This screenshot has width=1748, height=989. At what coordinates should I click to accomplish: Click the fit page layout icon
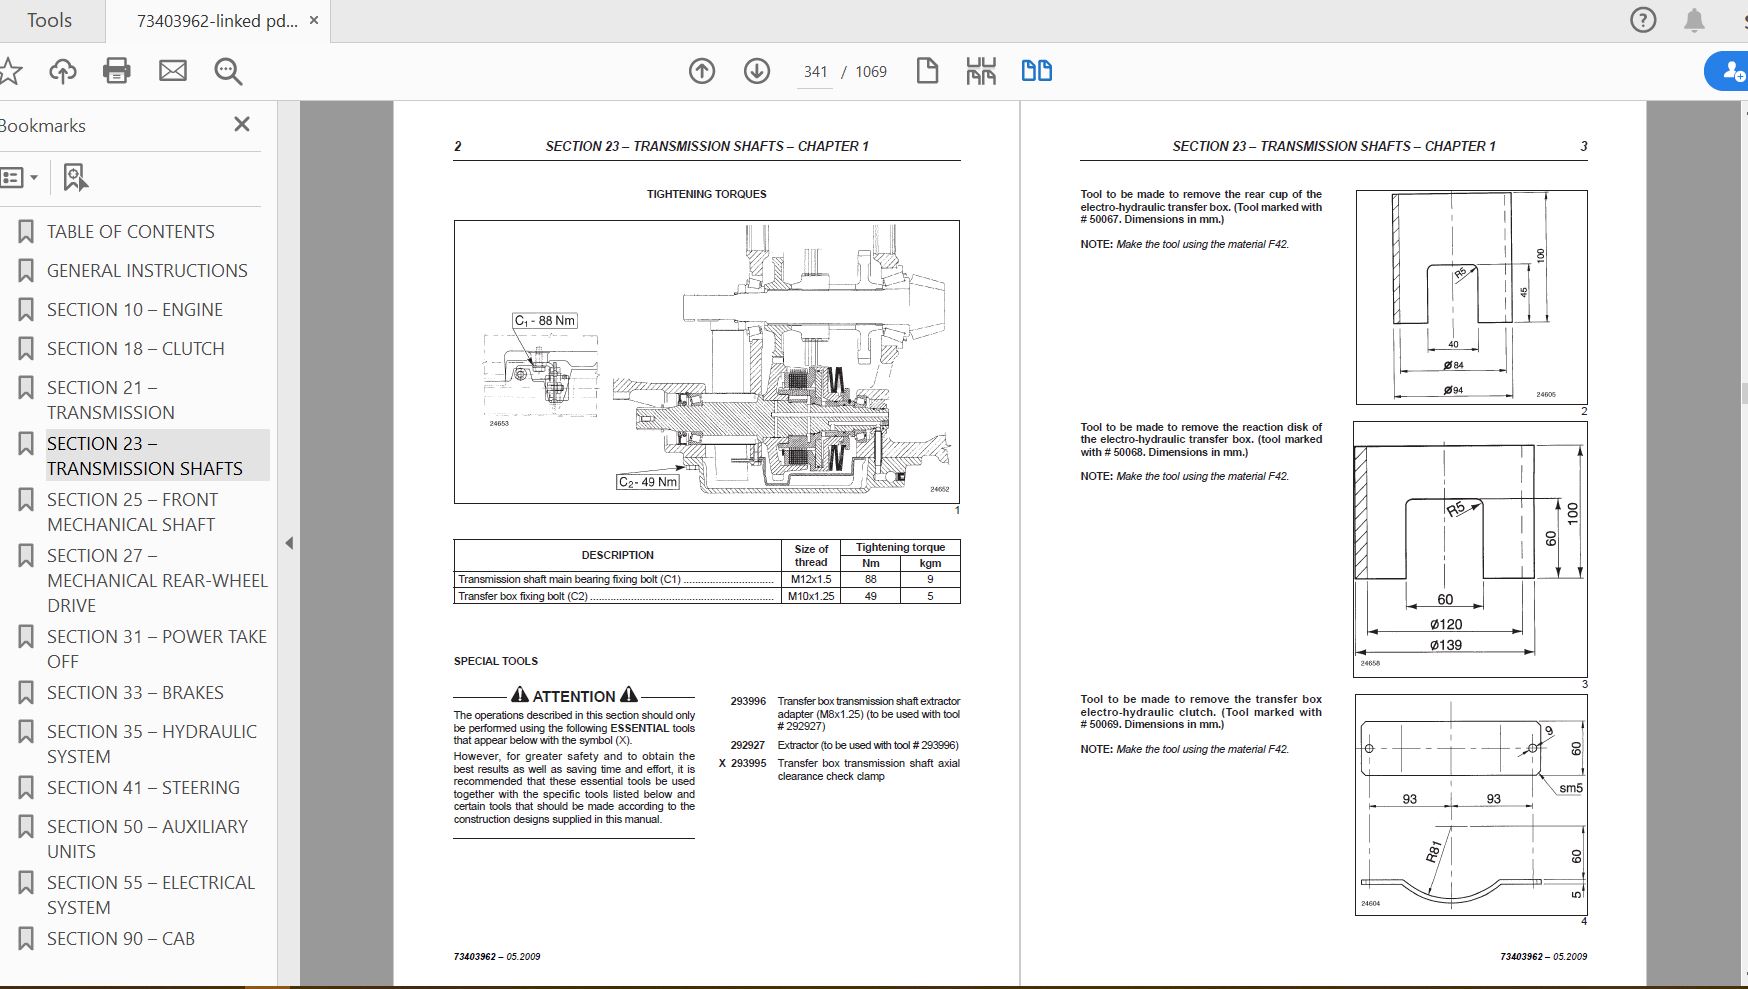981,71
